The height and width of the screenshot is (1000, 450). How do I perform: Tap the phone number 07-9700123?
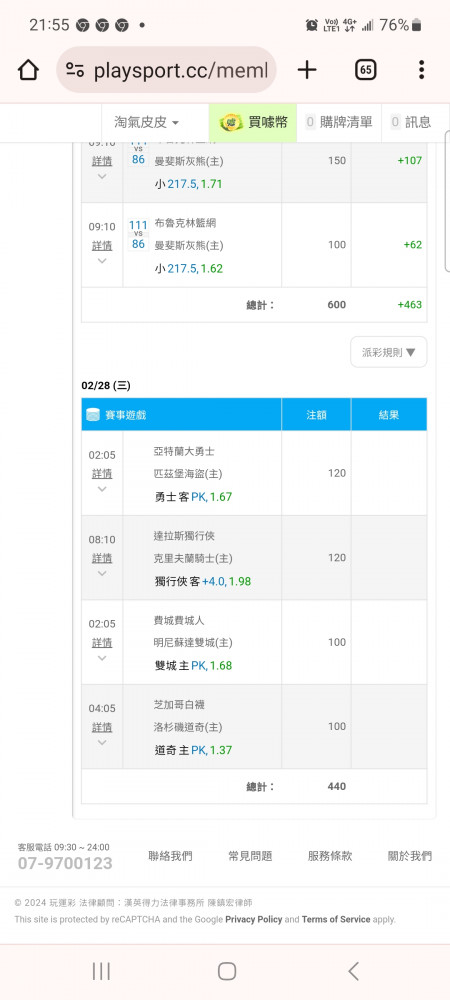coord(65,864)
